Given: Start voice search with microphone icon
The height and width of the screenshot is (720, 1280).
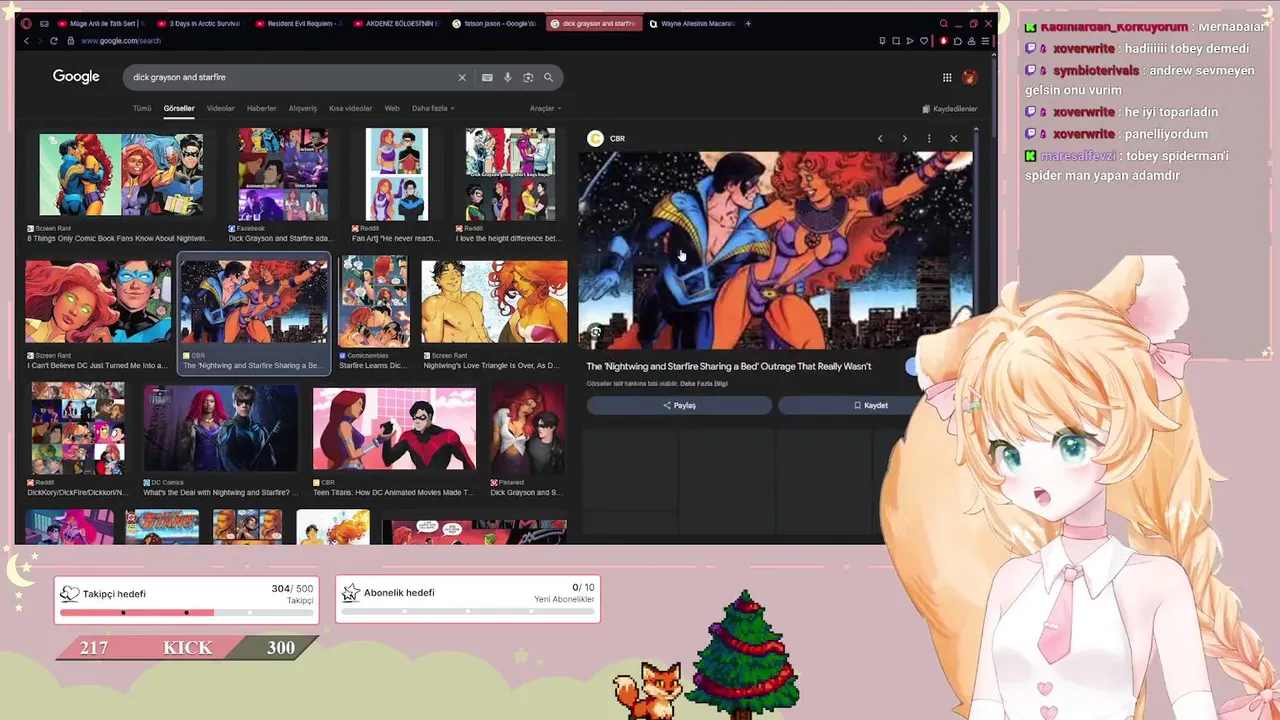Looking at the screenshot, I should point(508,77).
